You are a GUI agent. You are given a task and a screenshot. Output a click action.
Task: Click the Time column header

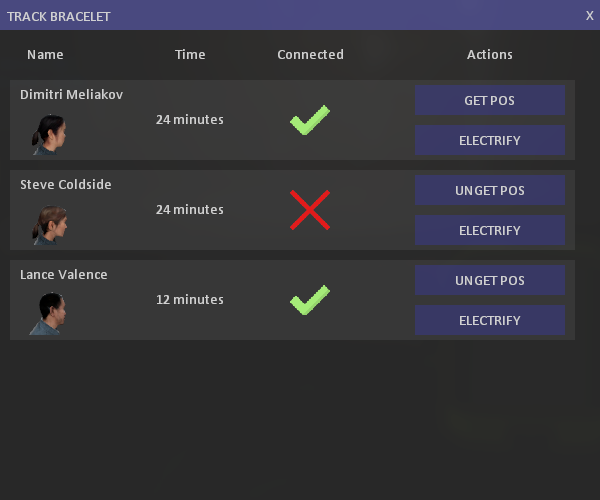pos(190,55)
